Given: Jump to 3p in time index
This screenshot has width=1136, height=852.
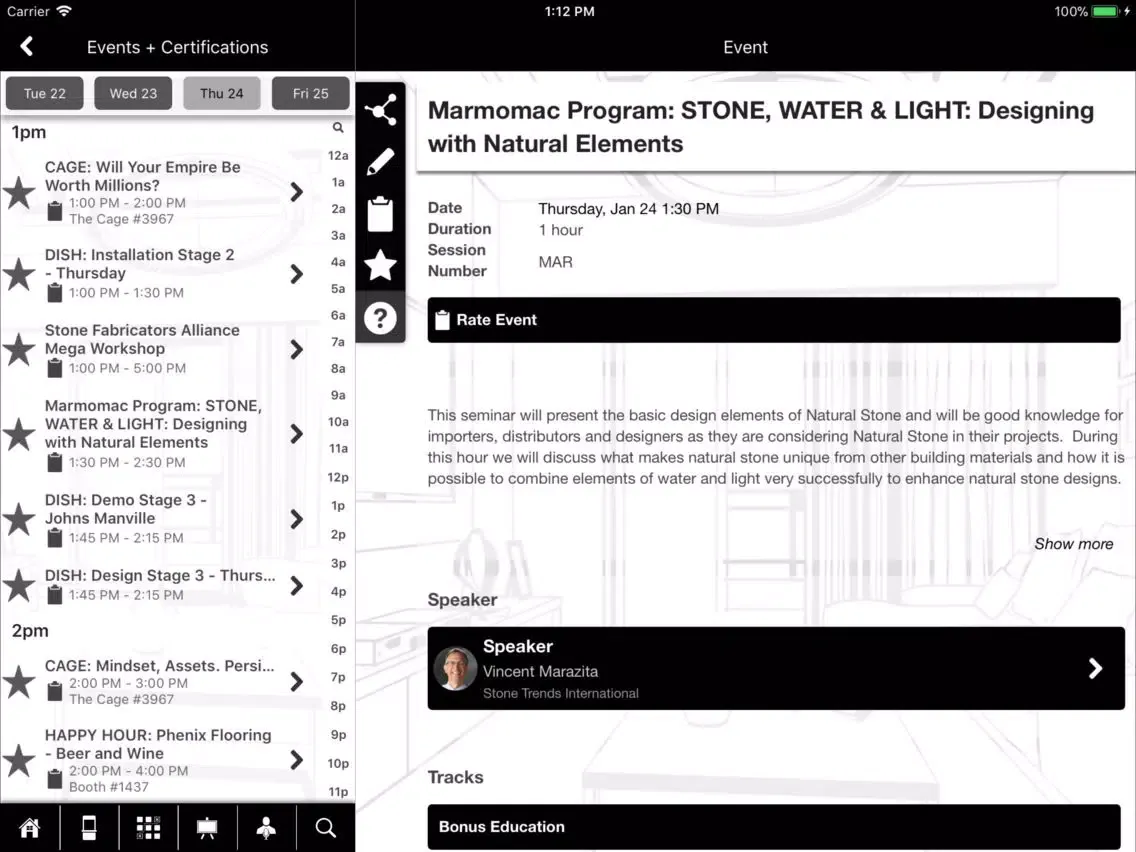Looking at the screenshot, I should [x=338, y=564].
